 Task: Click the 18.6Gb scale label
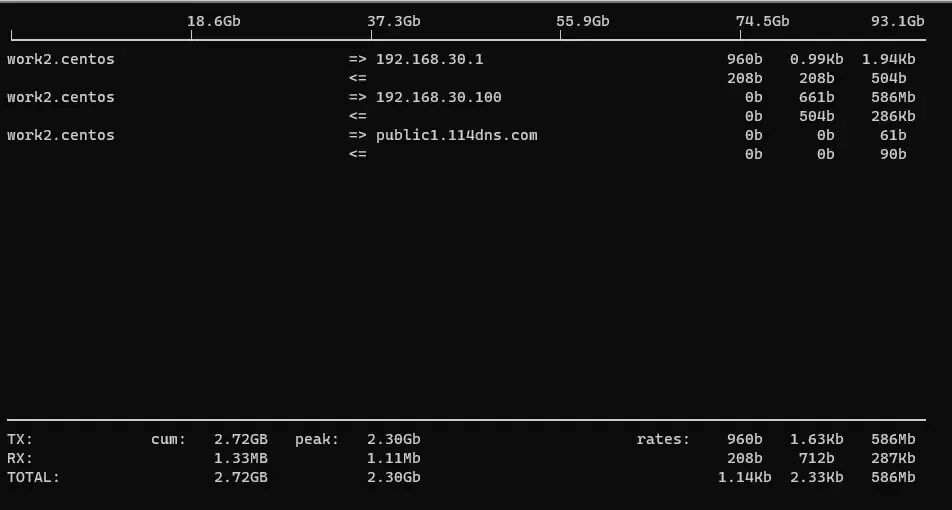(214, 21)
